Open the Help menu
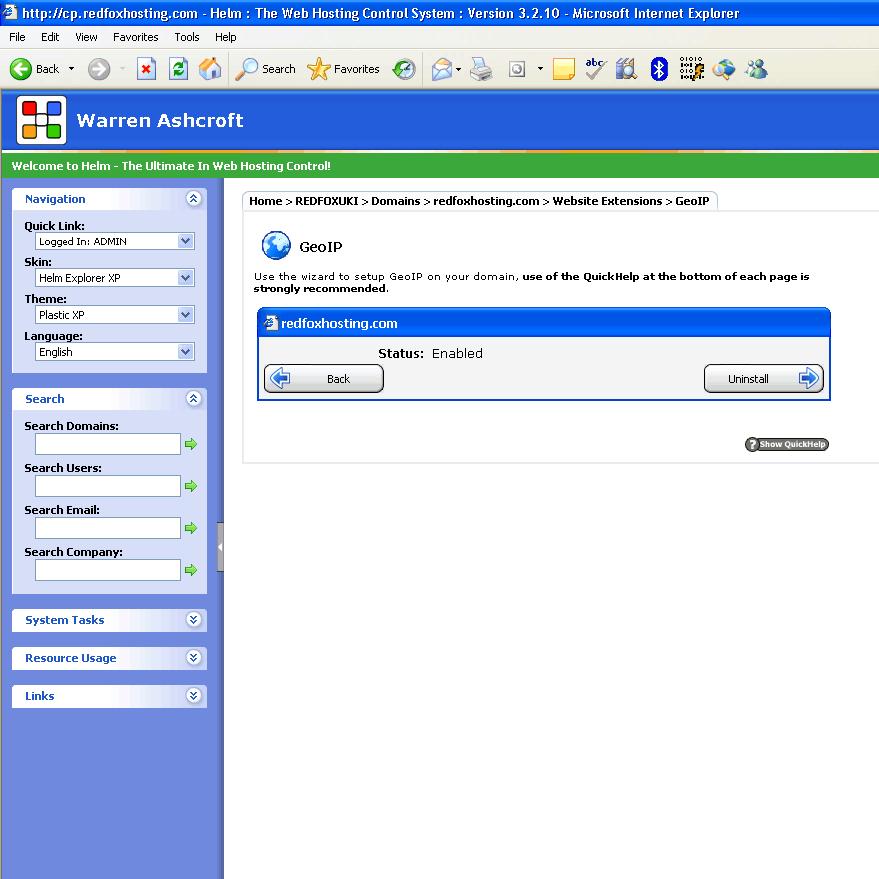Screen dimensions: 879x879 [x=225, y=37]
